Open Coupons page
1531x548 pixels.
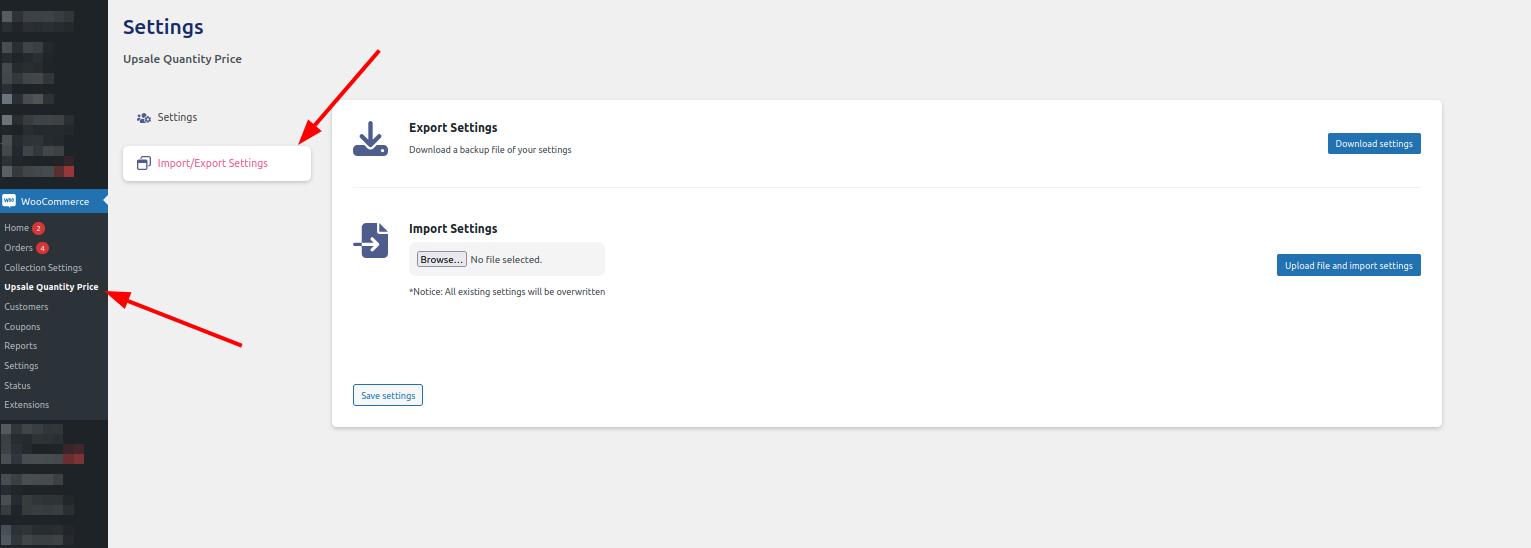[22, 327]
